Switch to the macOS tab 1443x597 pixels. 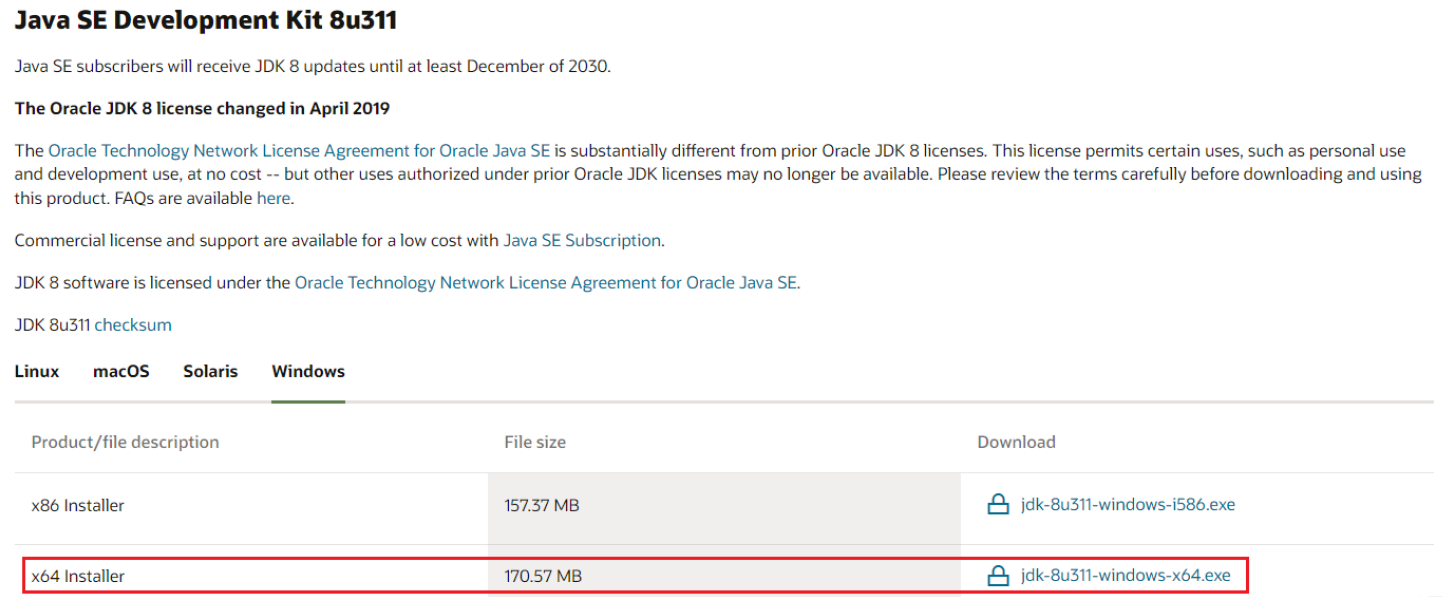click(121, 371)
